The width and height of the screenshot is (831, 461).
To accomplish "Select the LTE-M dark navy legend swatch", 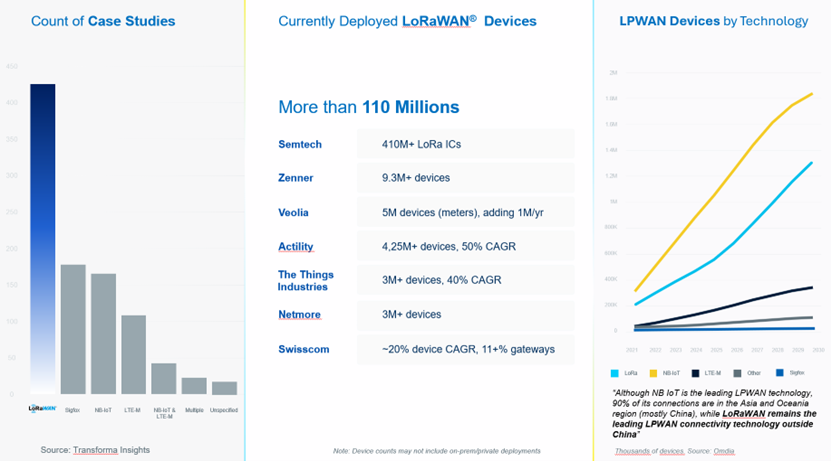I will (695, 373).
